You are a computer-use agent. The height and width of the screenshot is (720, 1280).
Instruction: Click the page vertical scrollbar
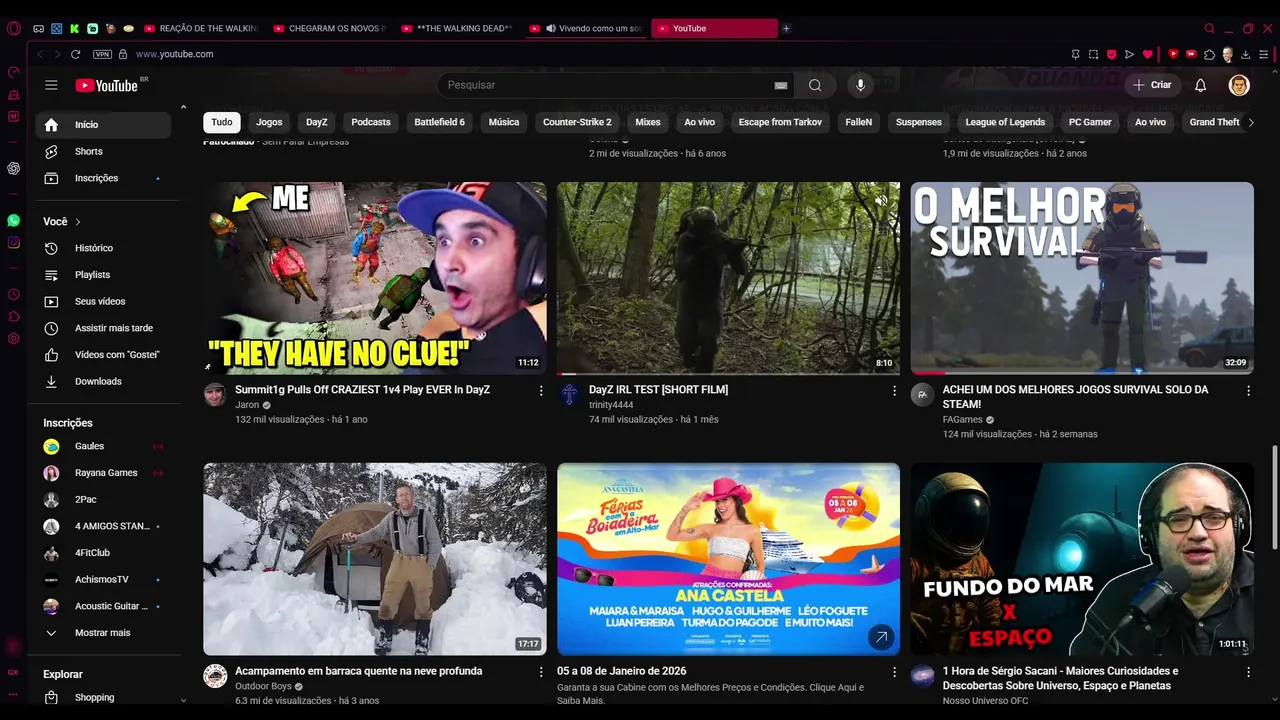pyautogui.click(x=1275, y=497)
